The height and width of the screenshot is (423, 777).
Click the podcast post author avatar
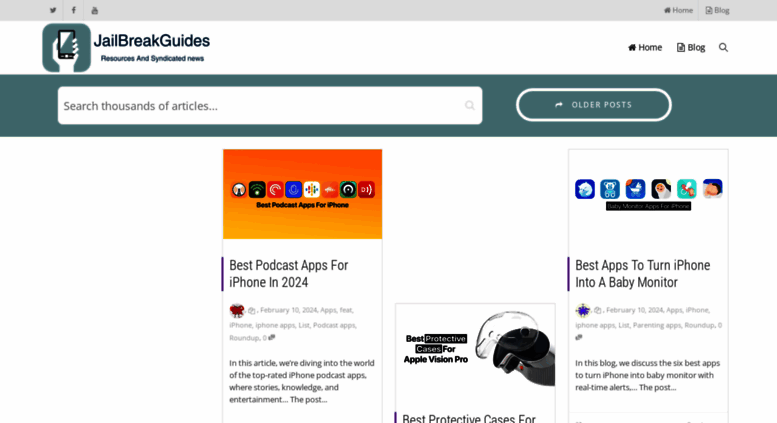tap(237, 310)
